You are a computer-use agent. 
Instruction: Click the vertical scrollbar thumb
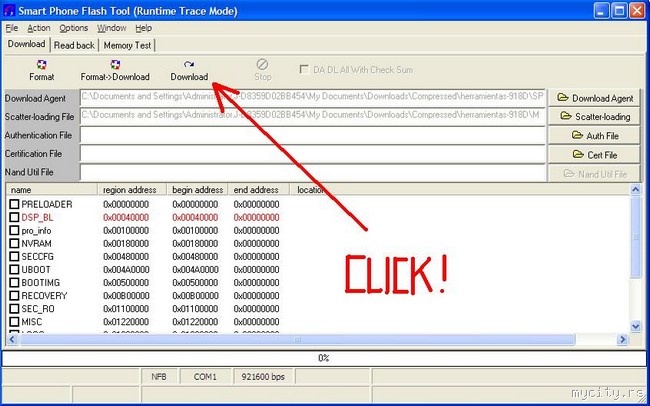click(x=635, y=237)
